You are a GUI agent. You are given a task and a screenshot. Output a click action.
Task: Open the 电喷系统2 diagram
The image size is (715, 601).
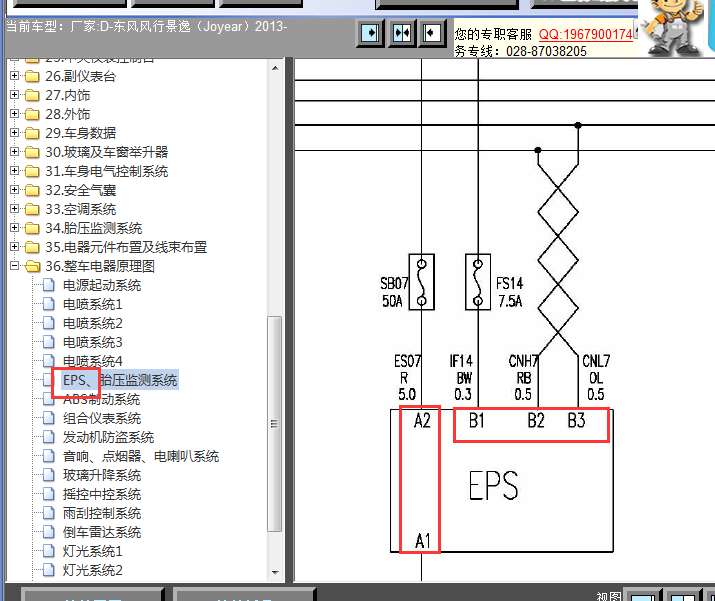tap(93, 323)
